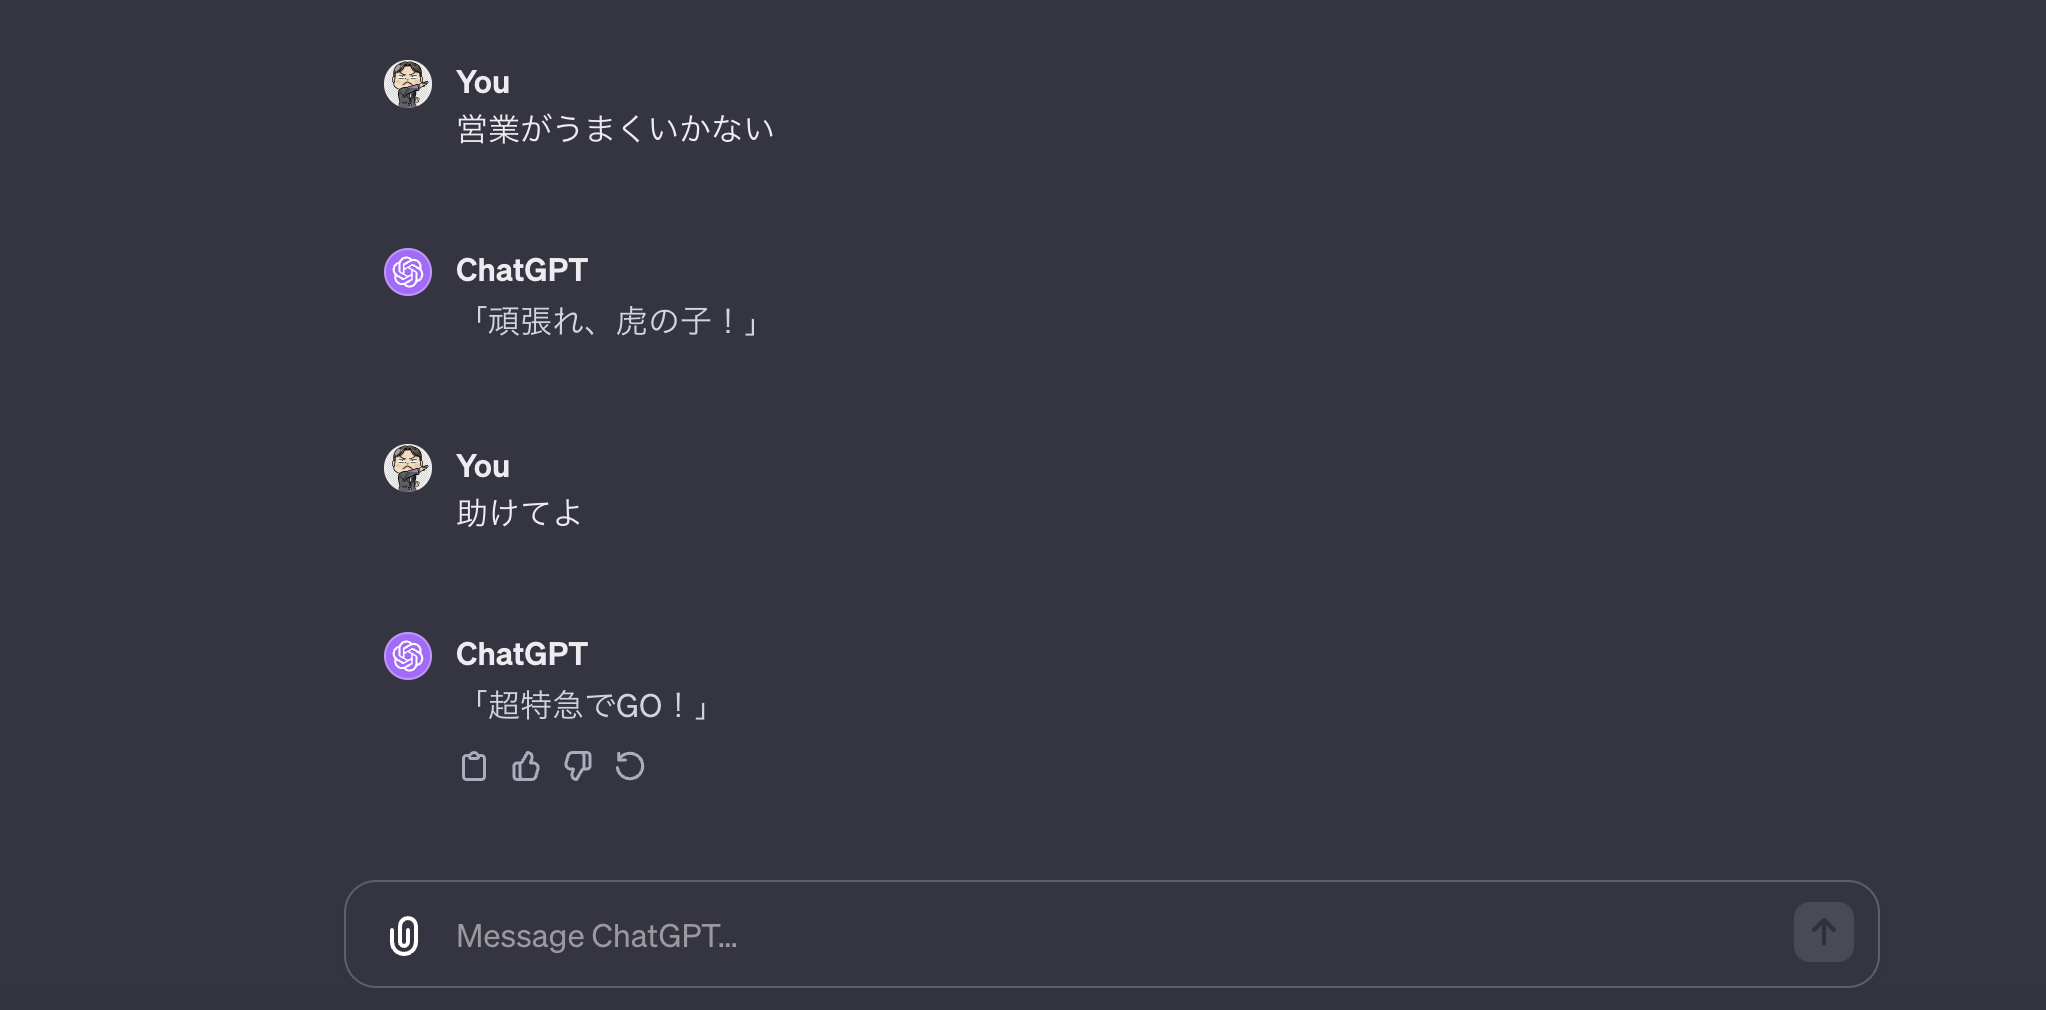Give a thumbs up to the response
Image resolution: width=2046 pixels, height=1010 pixels.
pyautogui.click(x=526, y=767)
